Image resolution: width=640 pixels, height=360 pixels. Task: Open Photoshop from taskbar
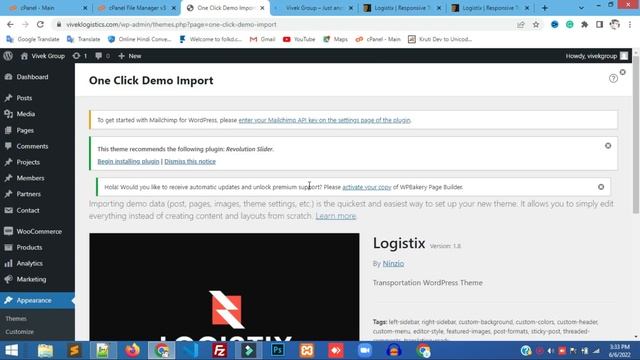click(278, 351)
